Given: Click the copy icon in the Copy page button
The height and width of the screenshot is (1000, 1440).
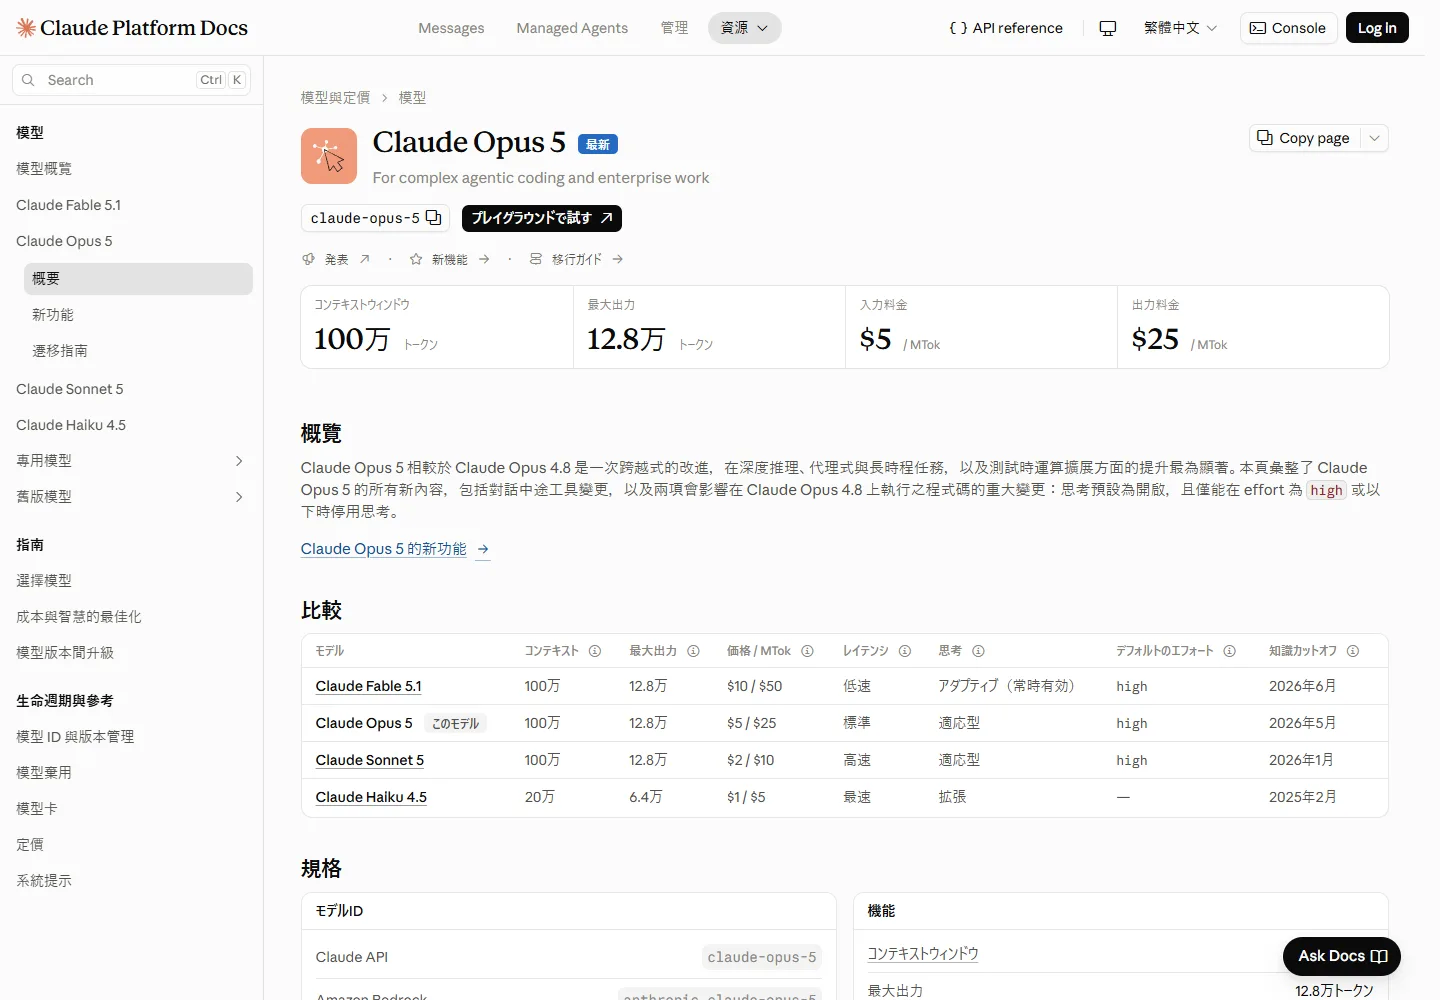Looking at the screenshot, I should coord(1265,138).
